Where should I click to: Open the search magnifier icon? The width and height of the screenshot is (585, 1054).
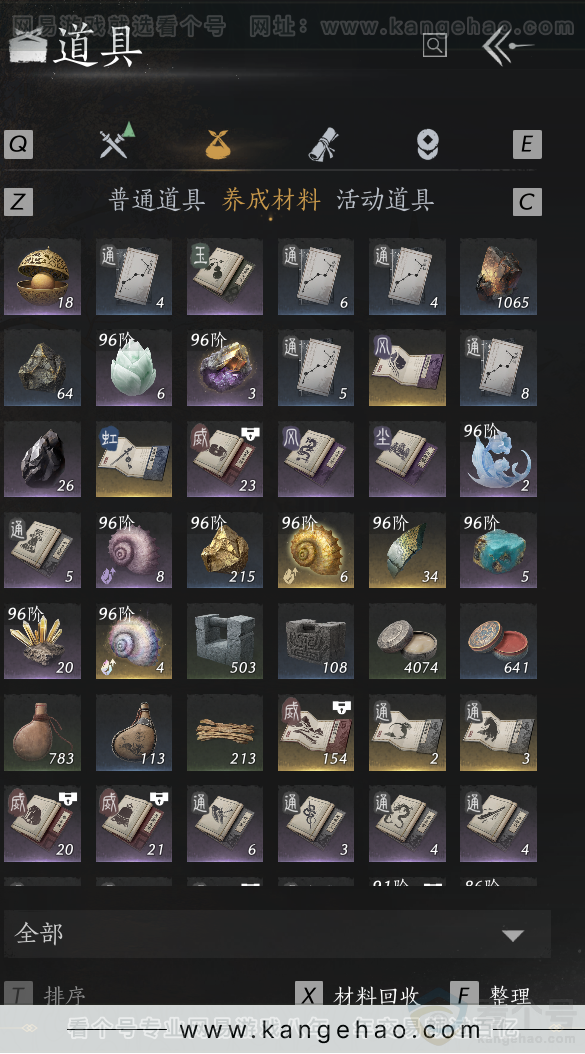point(435,46)
